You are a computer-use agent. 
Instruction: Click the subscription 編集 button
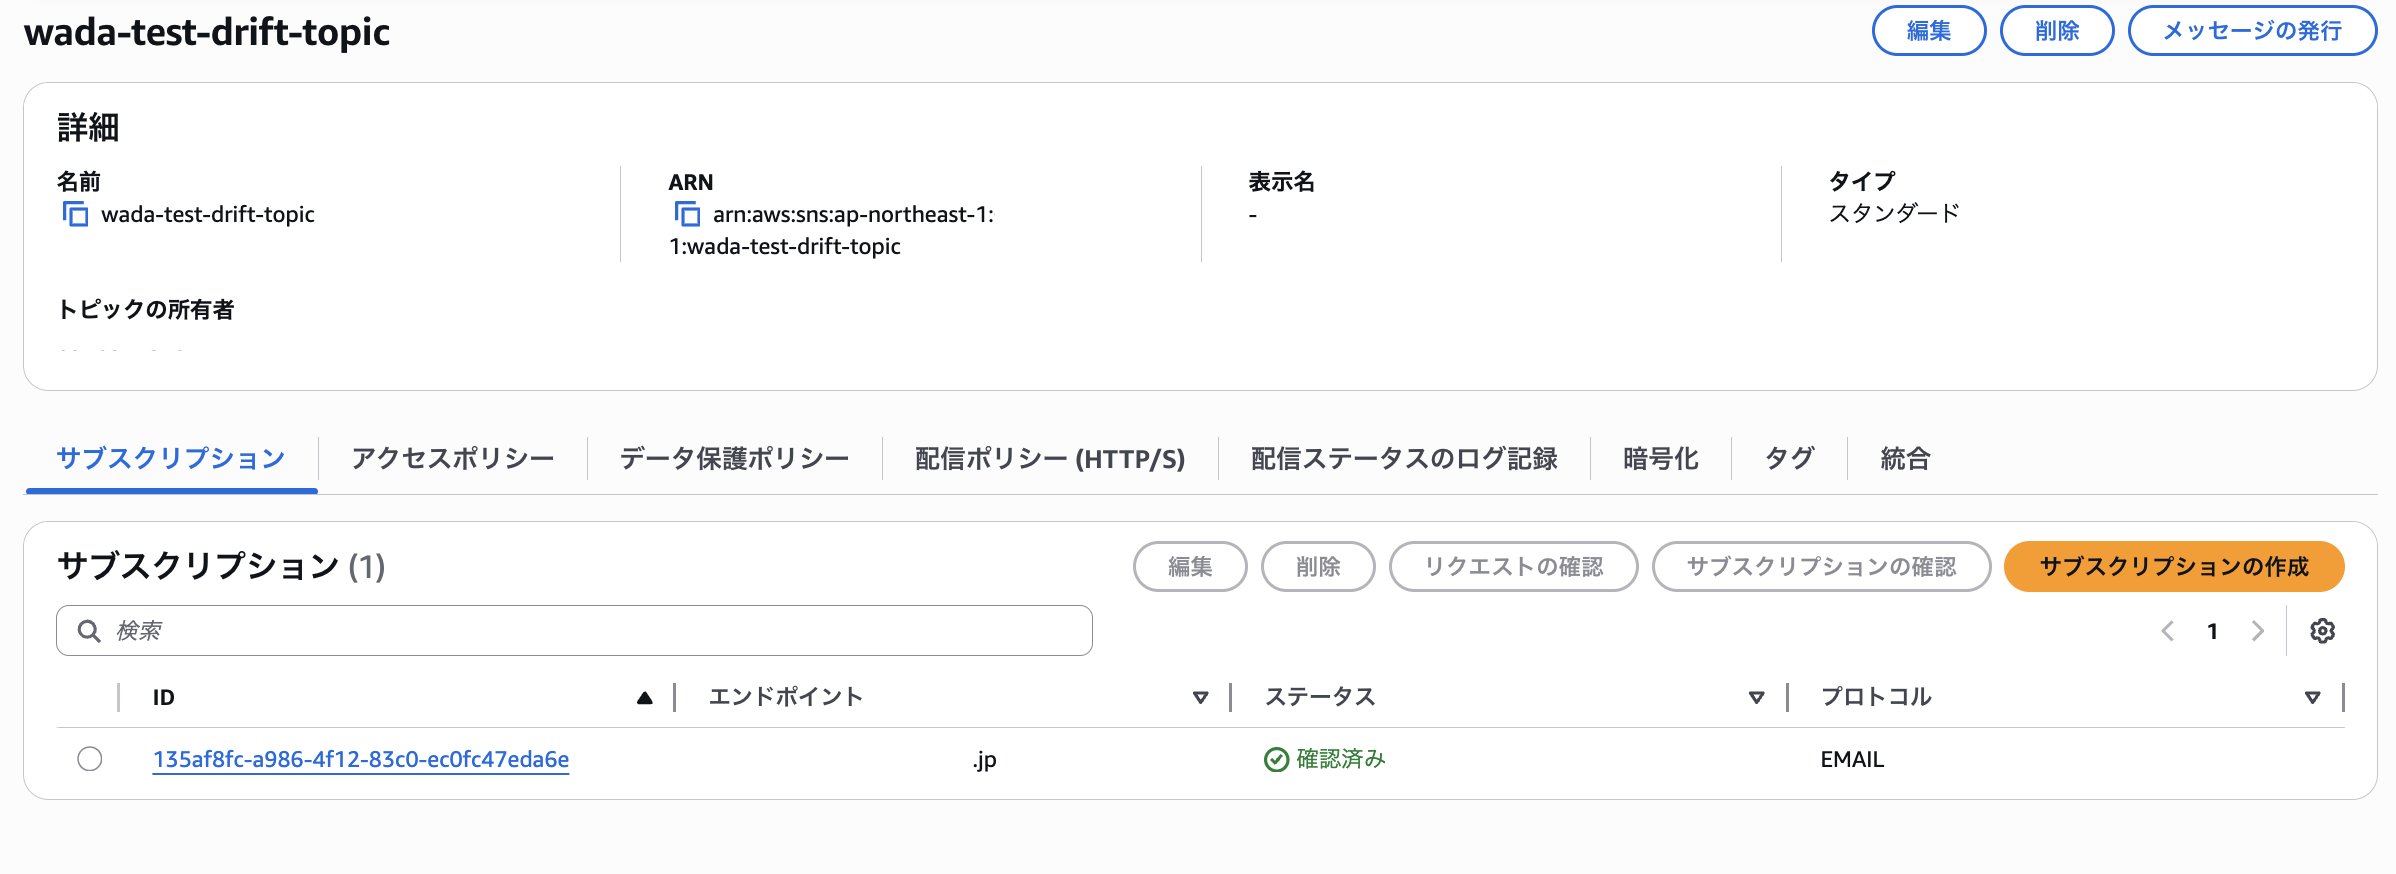1190,567
